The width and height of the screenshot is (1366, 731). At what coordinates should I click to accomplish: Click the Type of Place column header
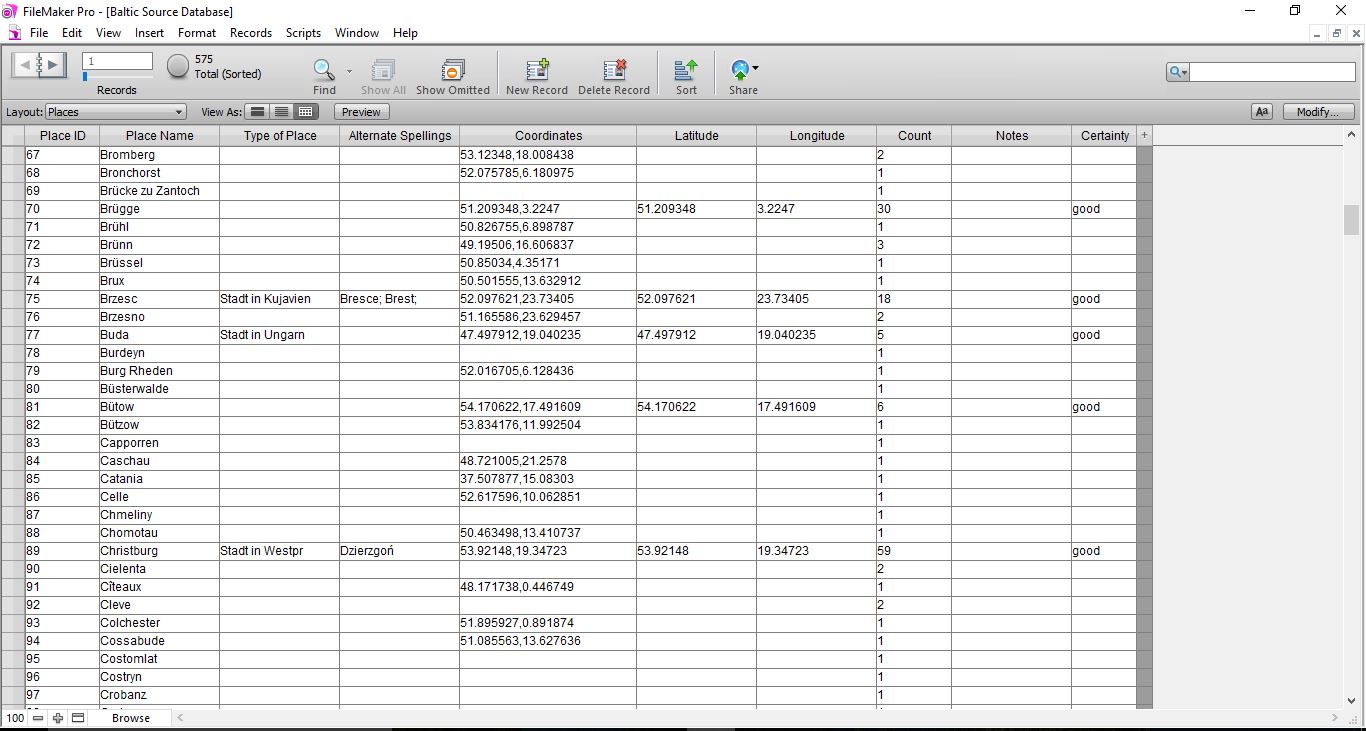[x=279, y=135]
